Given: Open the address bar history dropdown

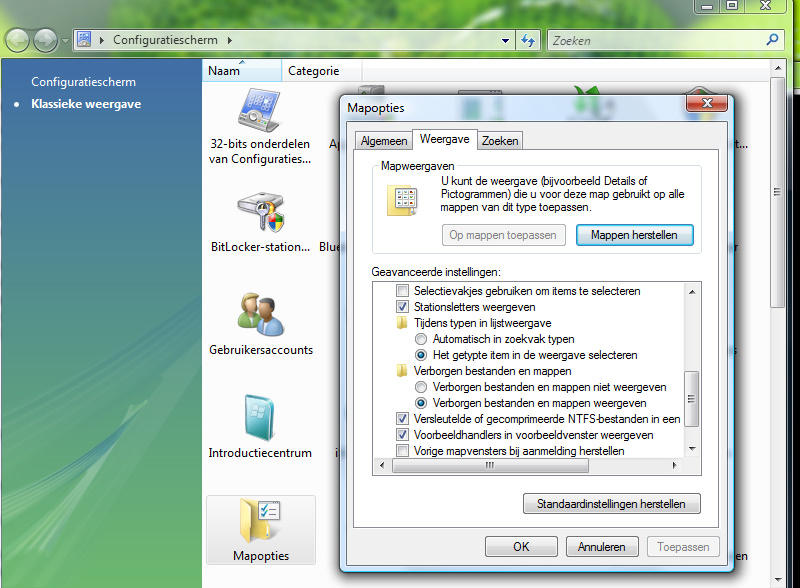Looking at the screenshot, I should click(505, 40).
